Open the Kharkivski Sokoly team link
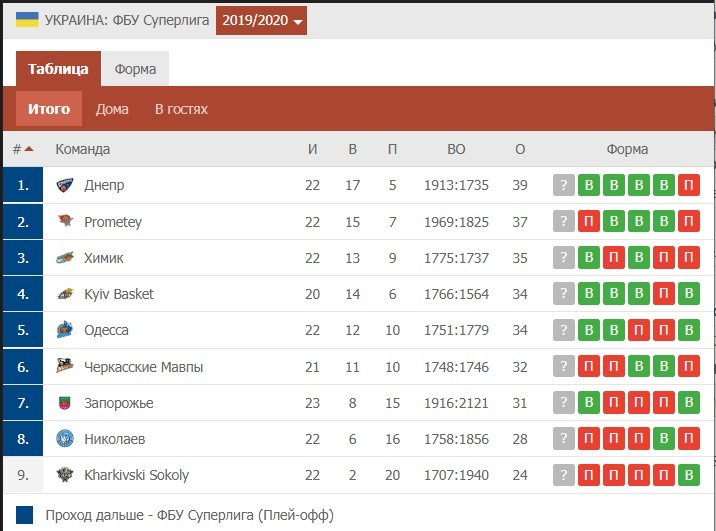 tap(136, 475)
